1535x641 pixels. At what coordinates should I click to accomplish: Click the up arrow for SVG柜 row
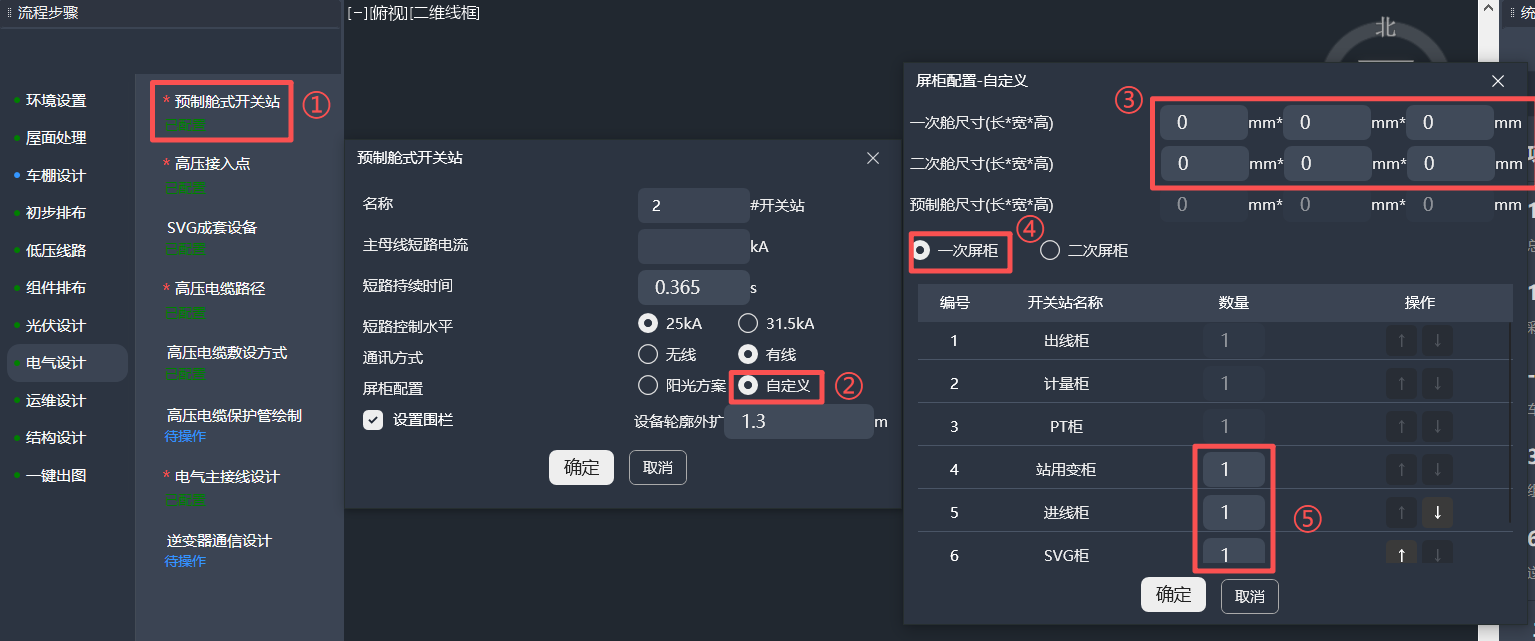(1401, 554)
